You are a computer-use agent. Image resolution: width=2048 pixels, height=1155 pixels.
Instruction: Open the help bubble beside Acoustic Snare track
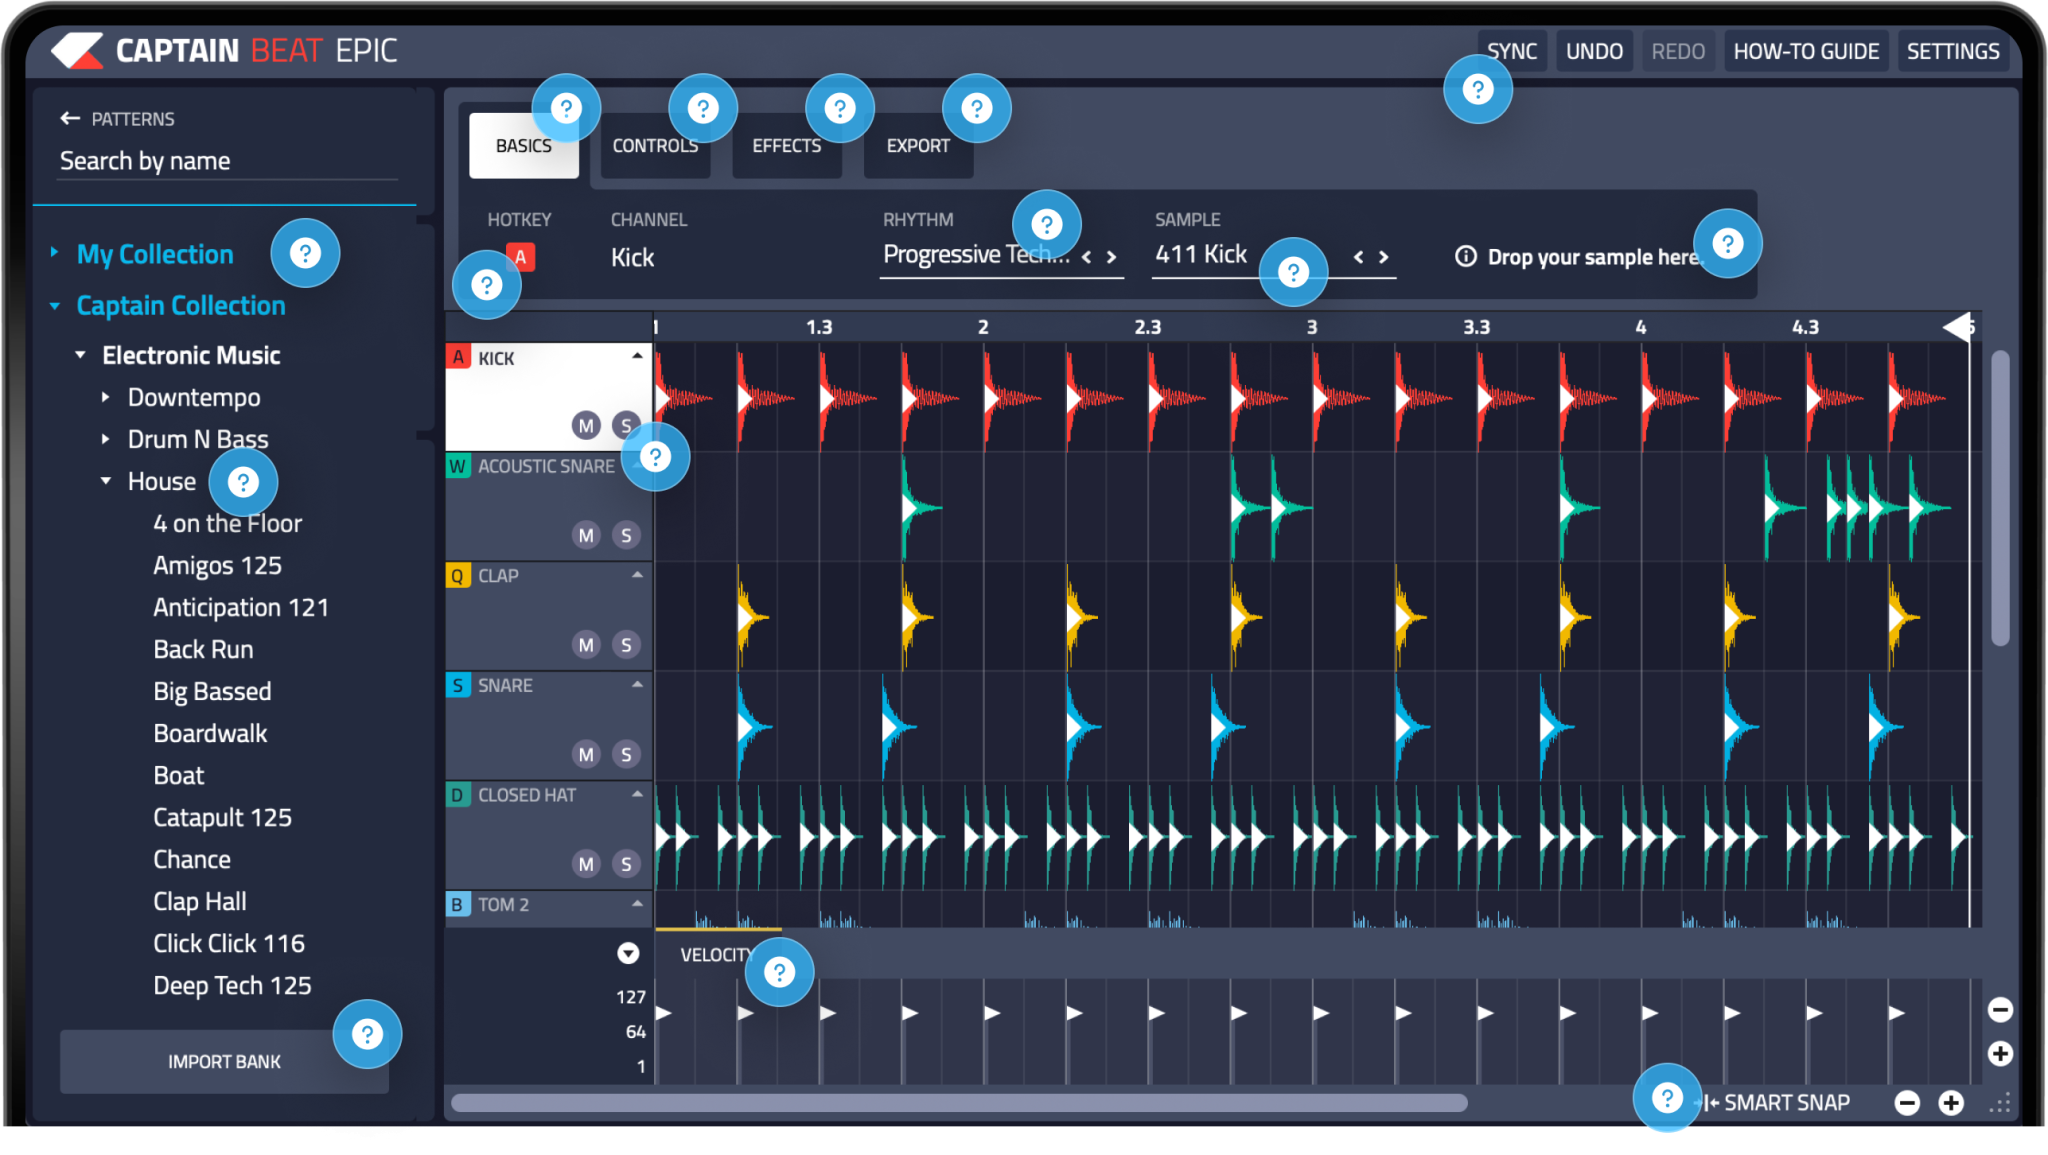(655, 457)
